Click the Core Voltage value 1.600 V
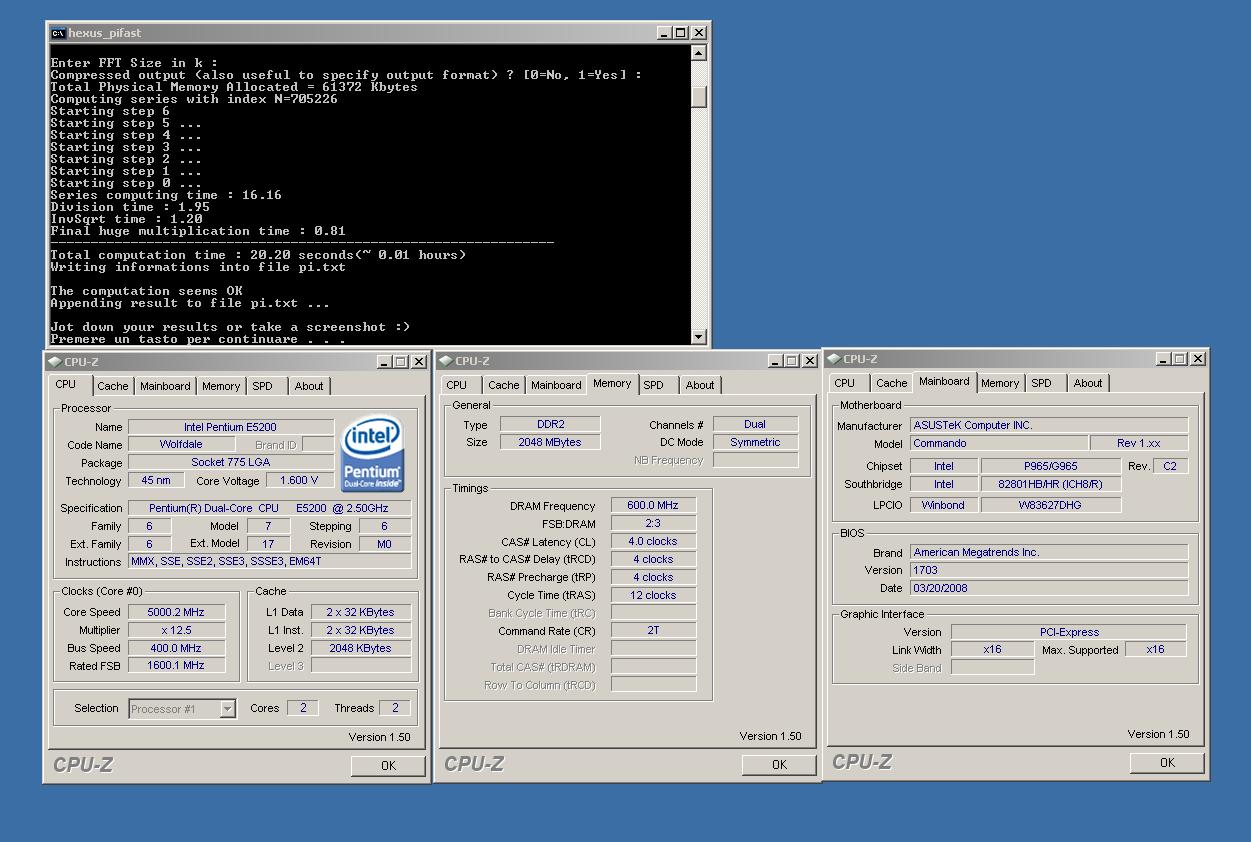Viewport: 1251px width, 842px height. coord(299,481)
